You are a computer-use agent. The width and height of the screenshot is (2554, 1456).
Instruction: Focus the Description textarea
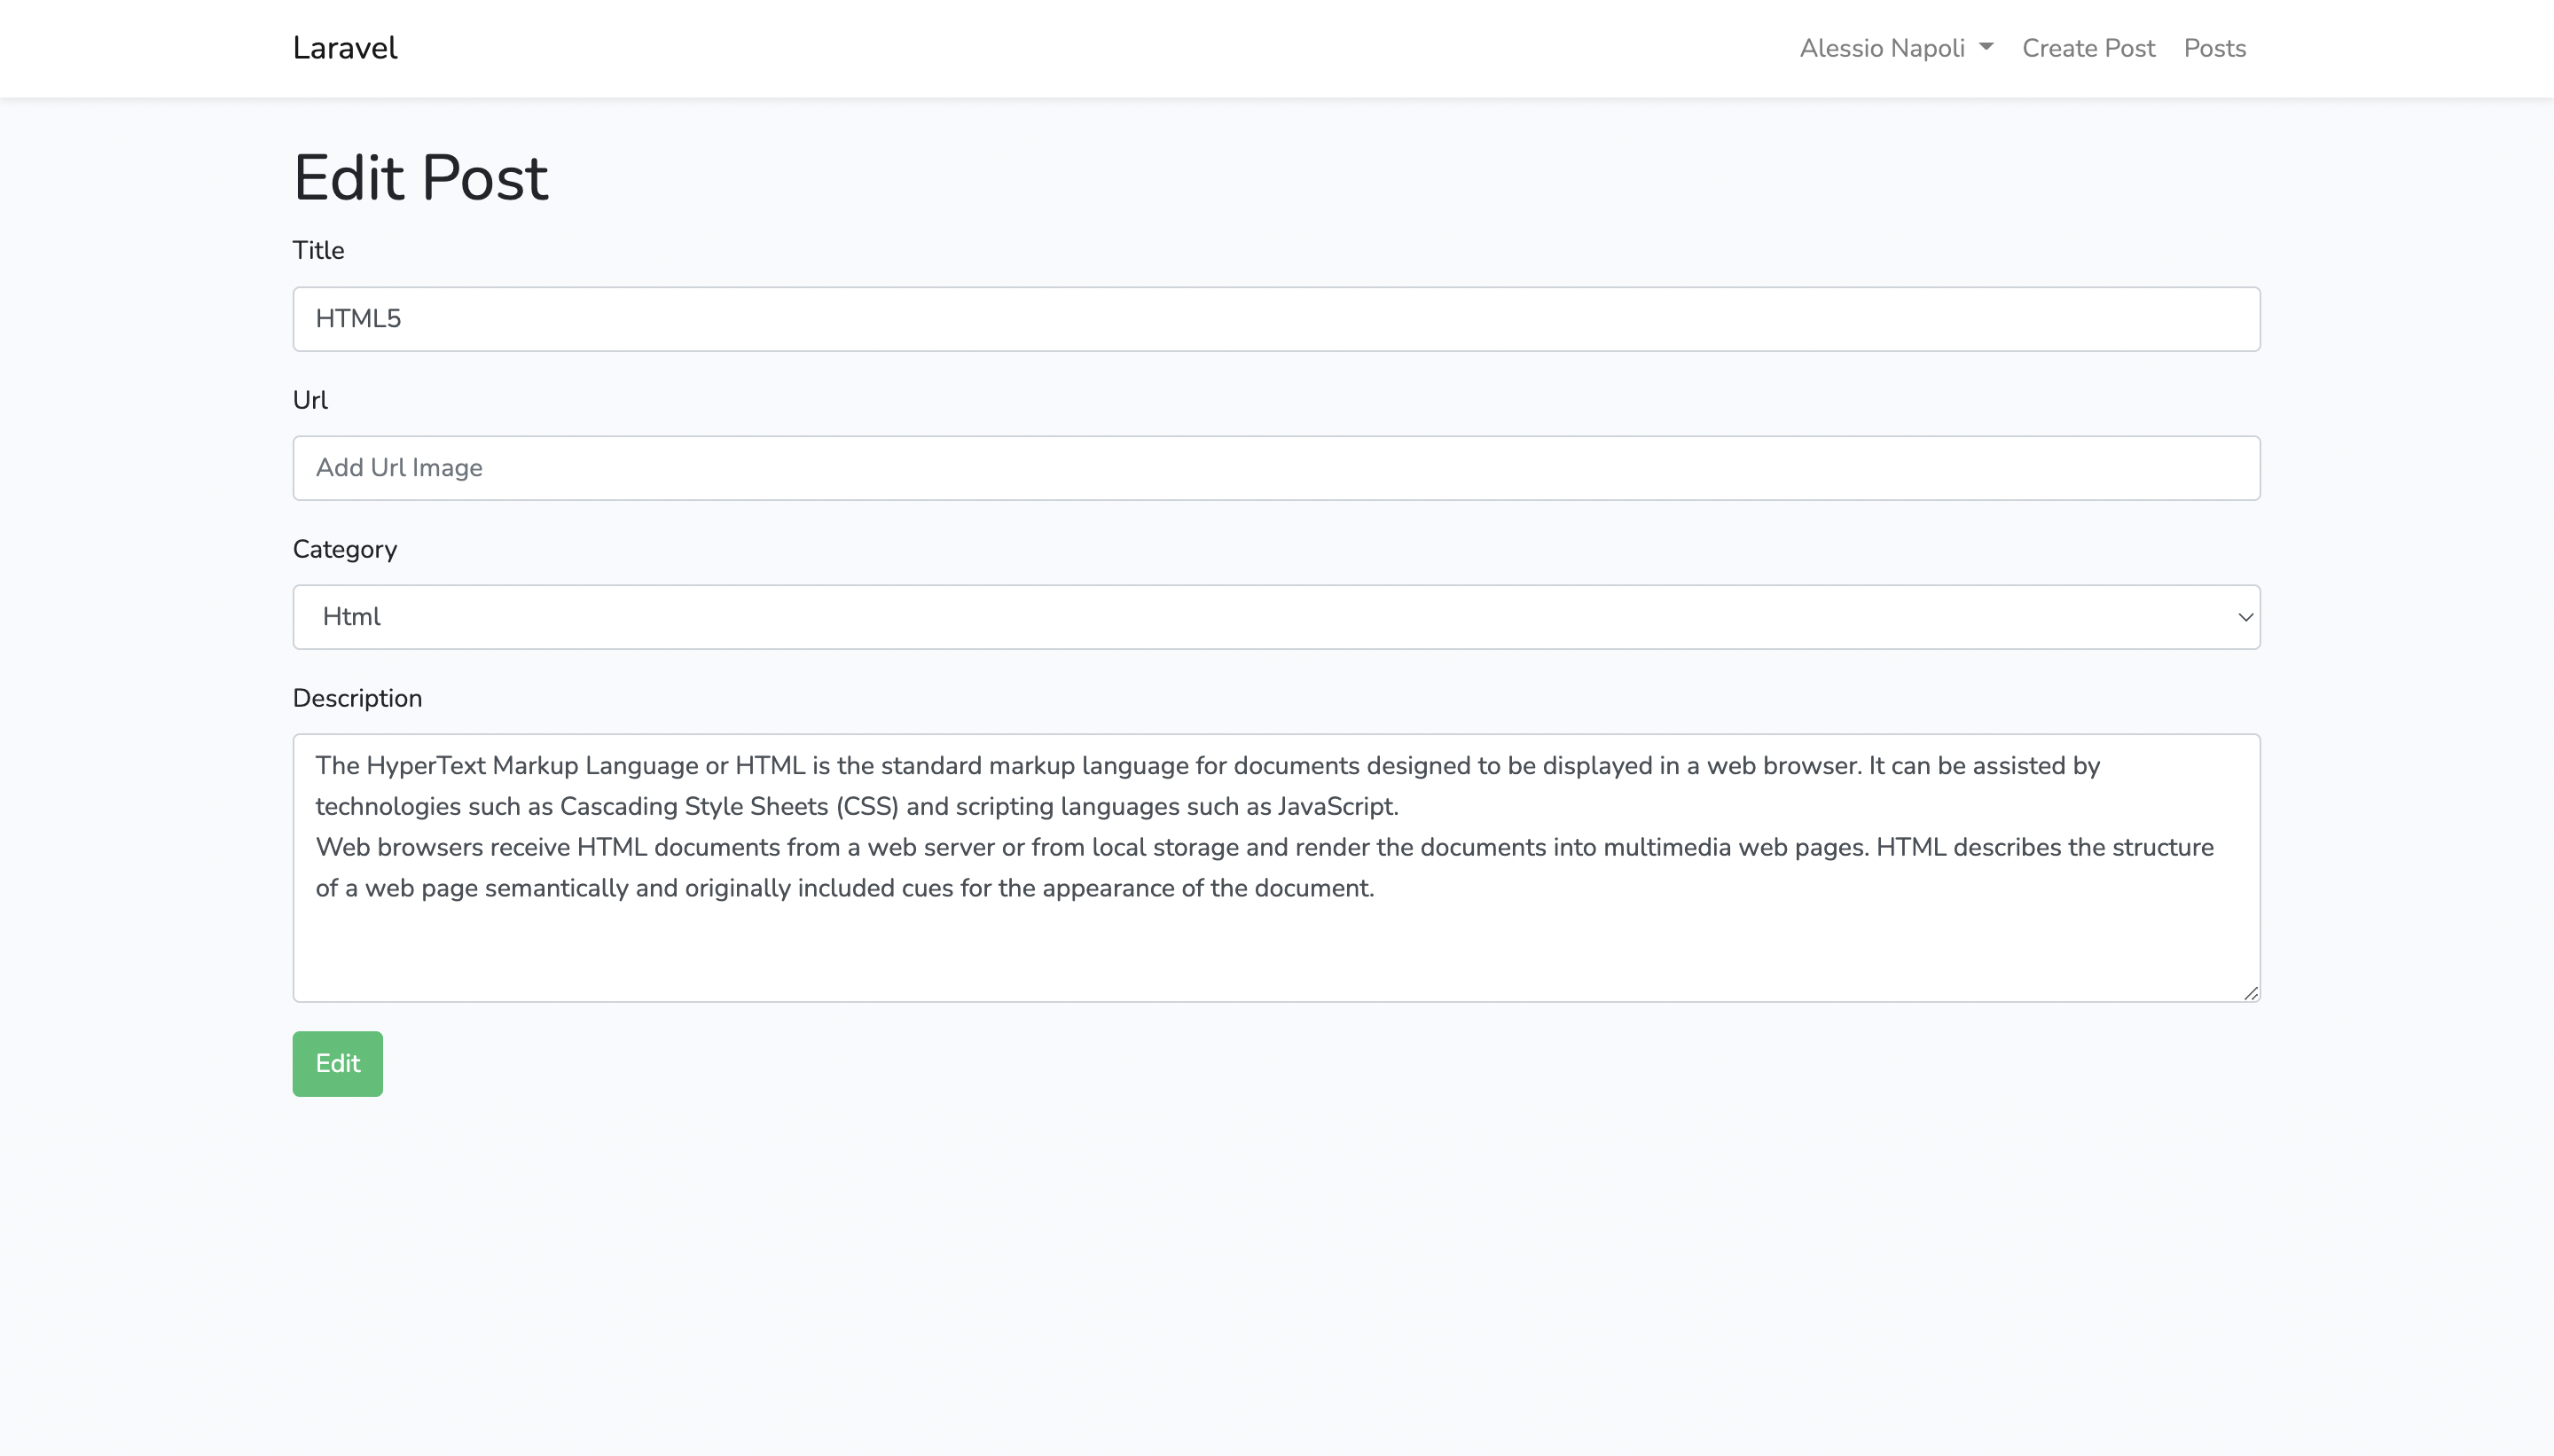pos(1276,866)
